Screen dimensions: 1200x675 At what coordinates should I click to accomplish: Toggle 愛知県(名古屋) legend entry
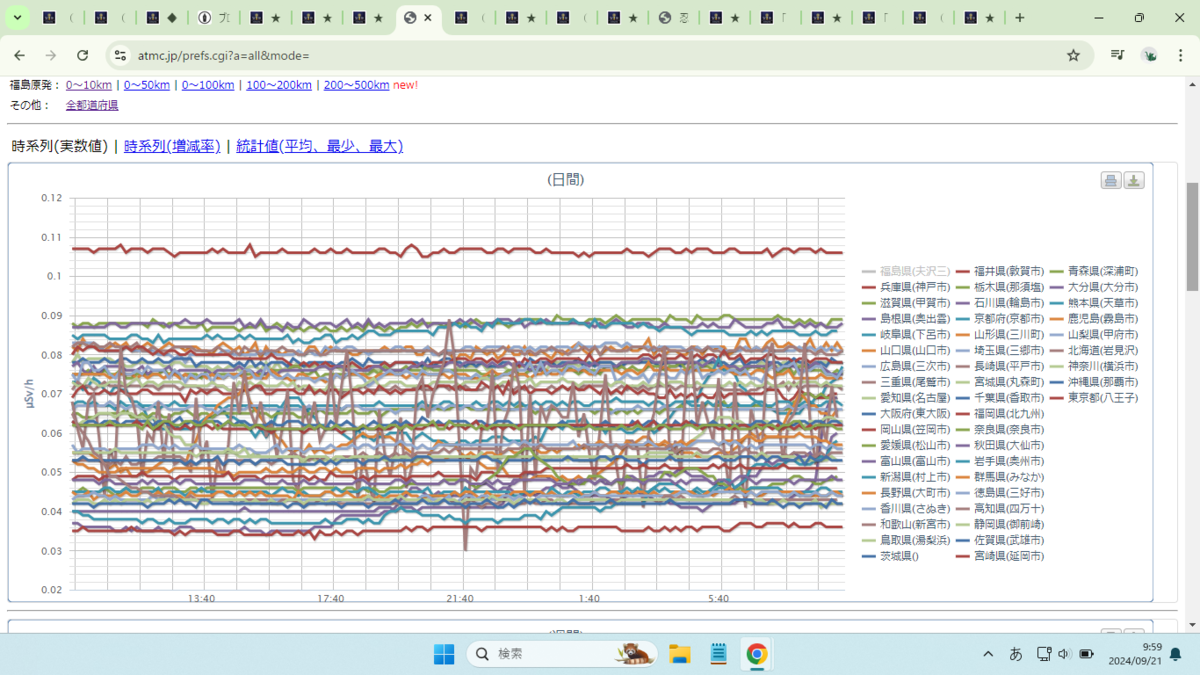click(906, 397)
